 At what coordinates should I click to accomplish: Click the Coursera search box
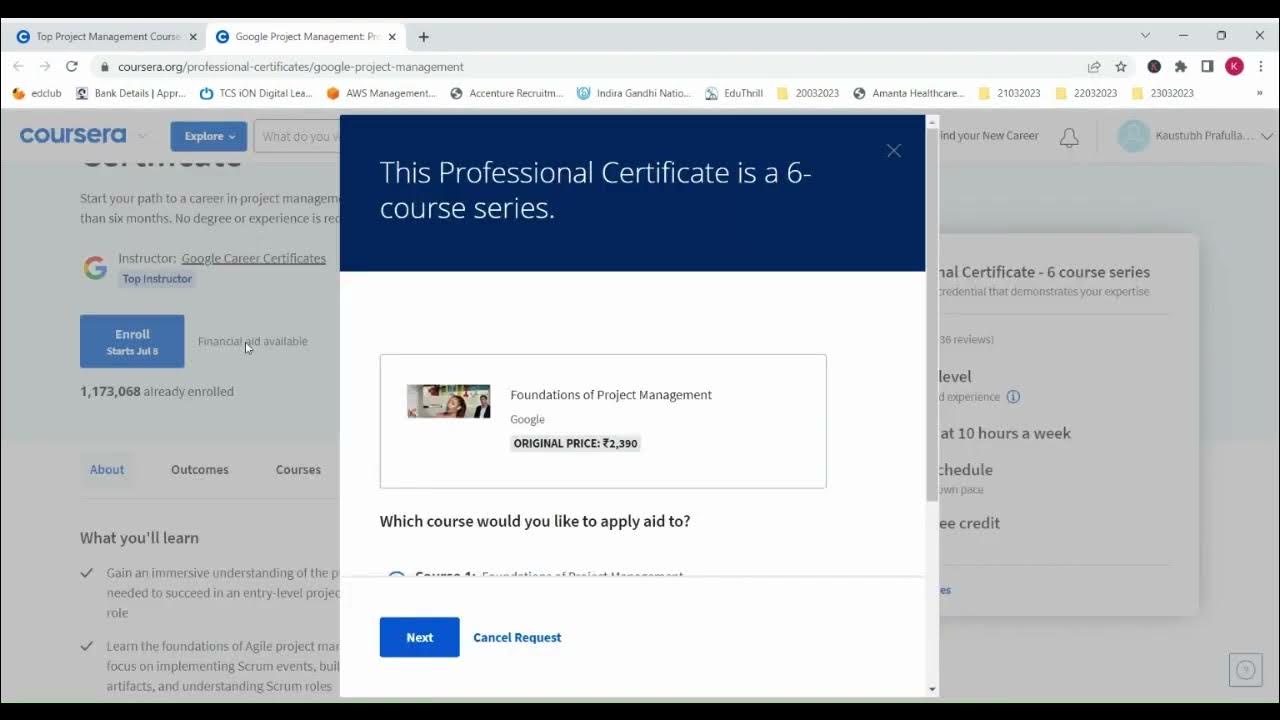click(x=298, y=136)
